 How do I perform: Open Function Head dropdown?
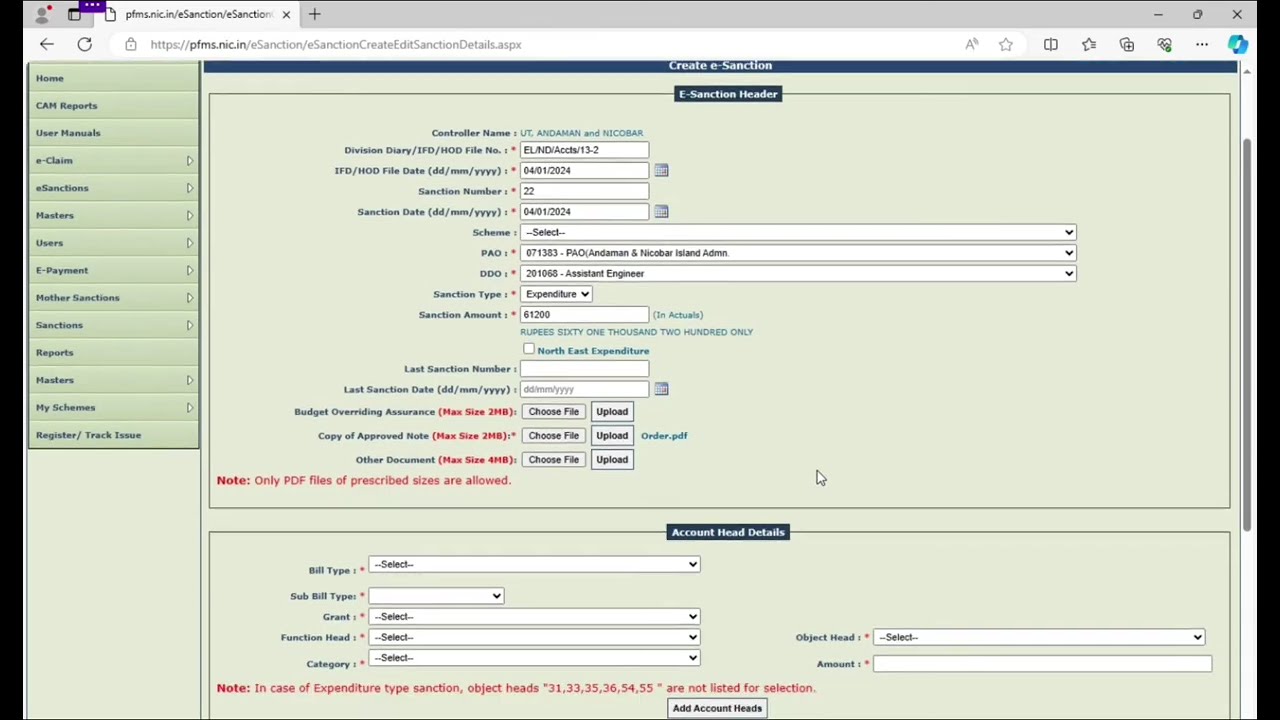(534, 637)
